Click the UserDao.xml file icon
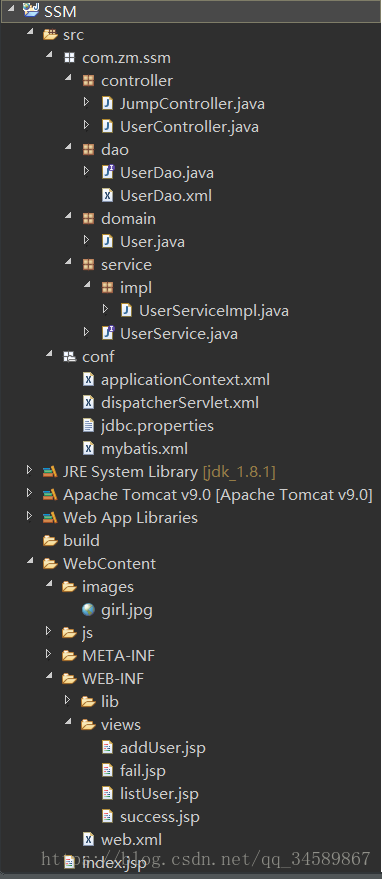The height and width of the screenshot is (879, 382). click(x=107, y=195)
